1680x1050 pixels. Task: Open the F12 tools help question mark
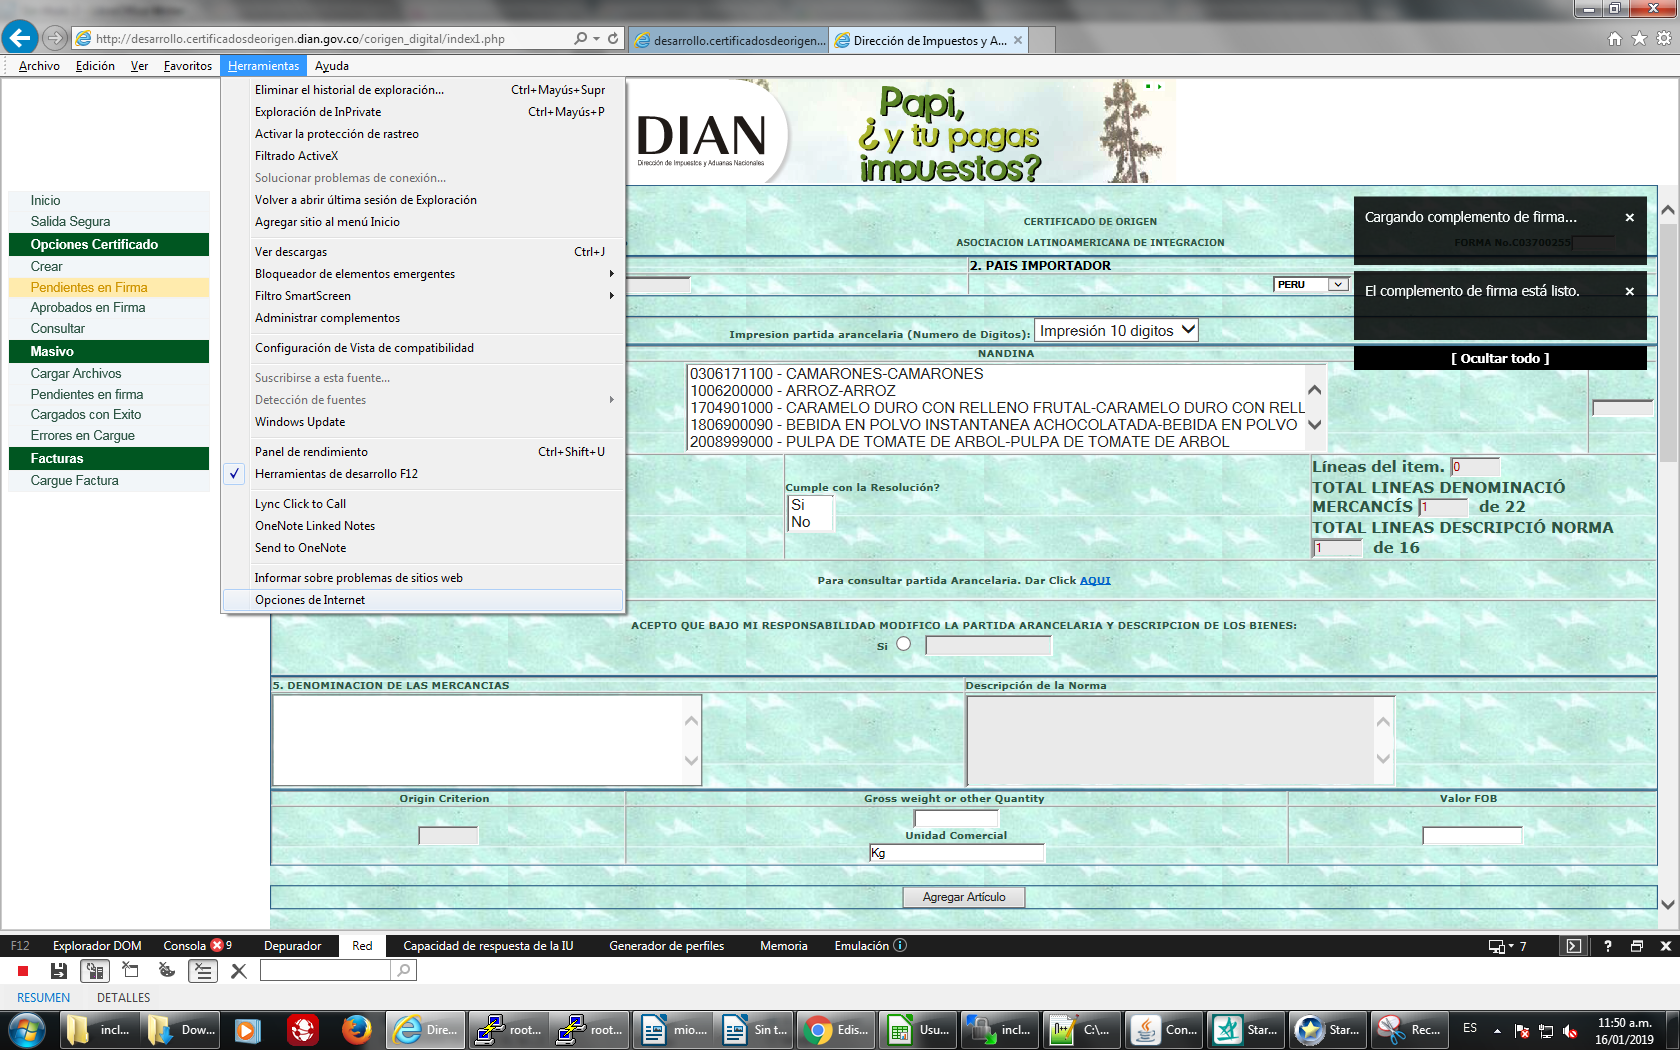tap(1607, 946)
